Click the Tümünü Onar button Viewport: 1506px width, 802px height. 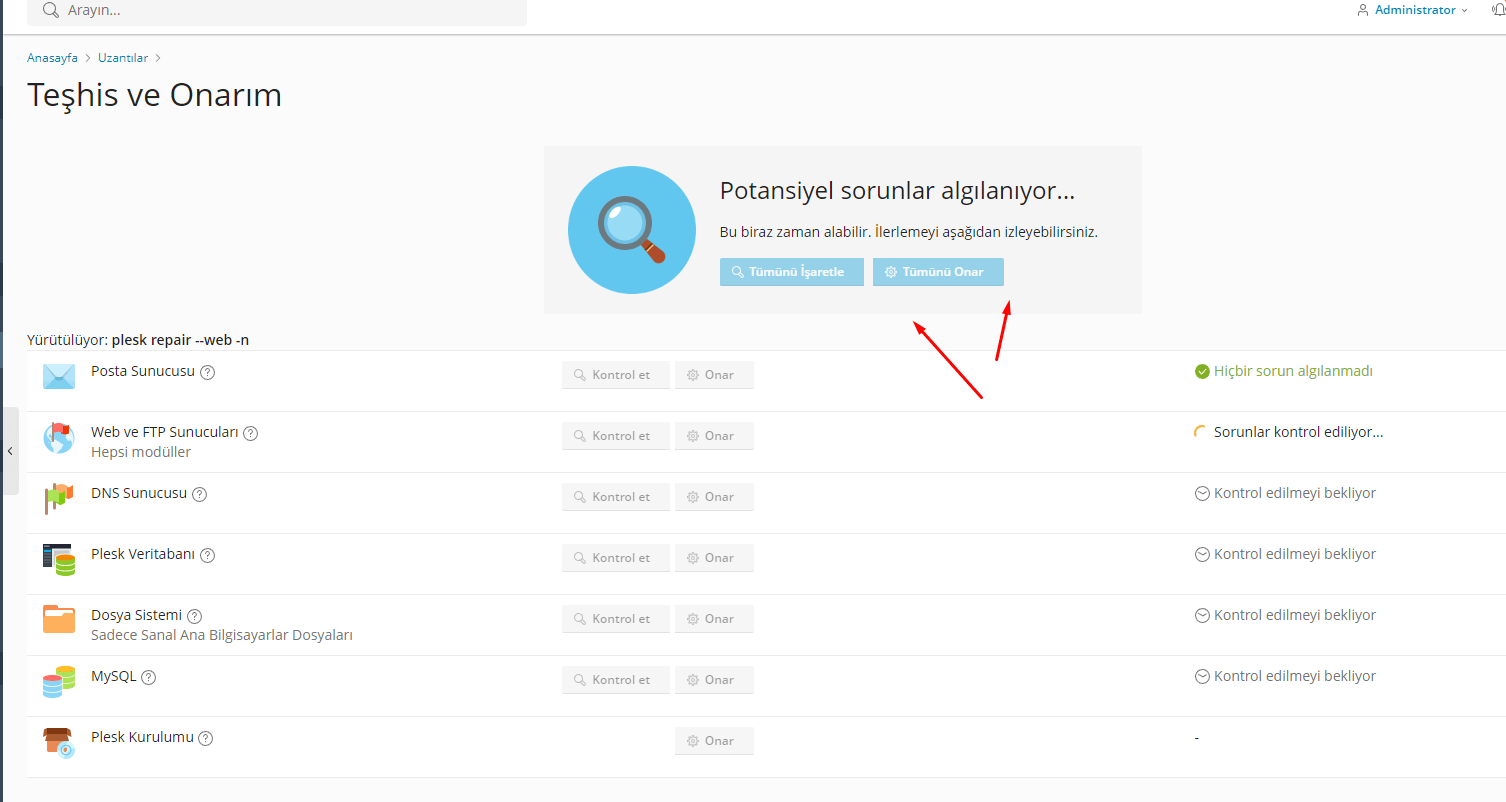coord(938,272)
